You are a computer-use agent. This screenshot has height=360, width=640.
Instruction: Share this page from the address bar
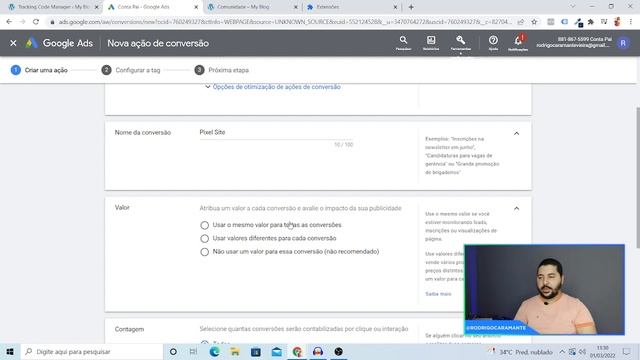tap(521, 22)
